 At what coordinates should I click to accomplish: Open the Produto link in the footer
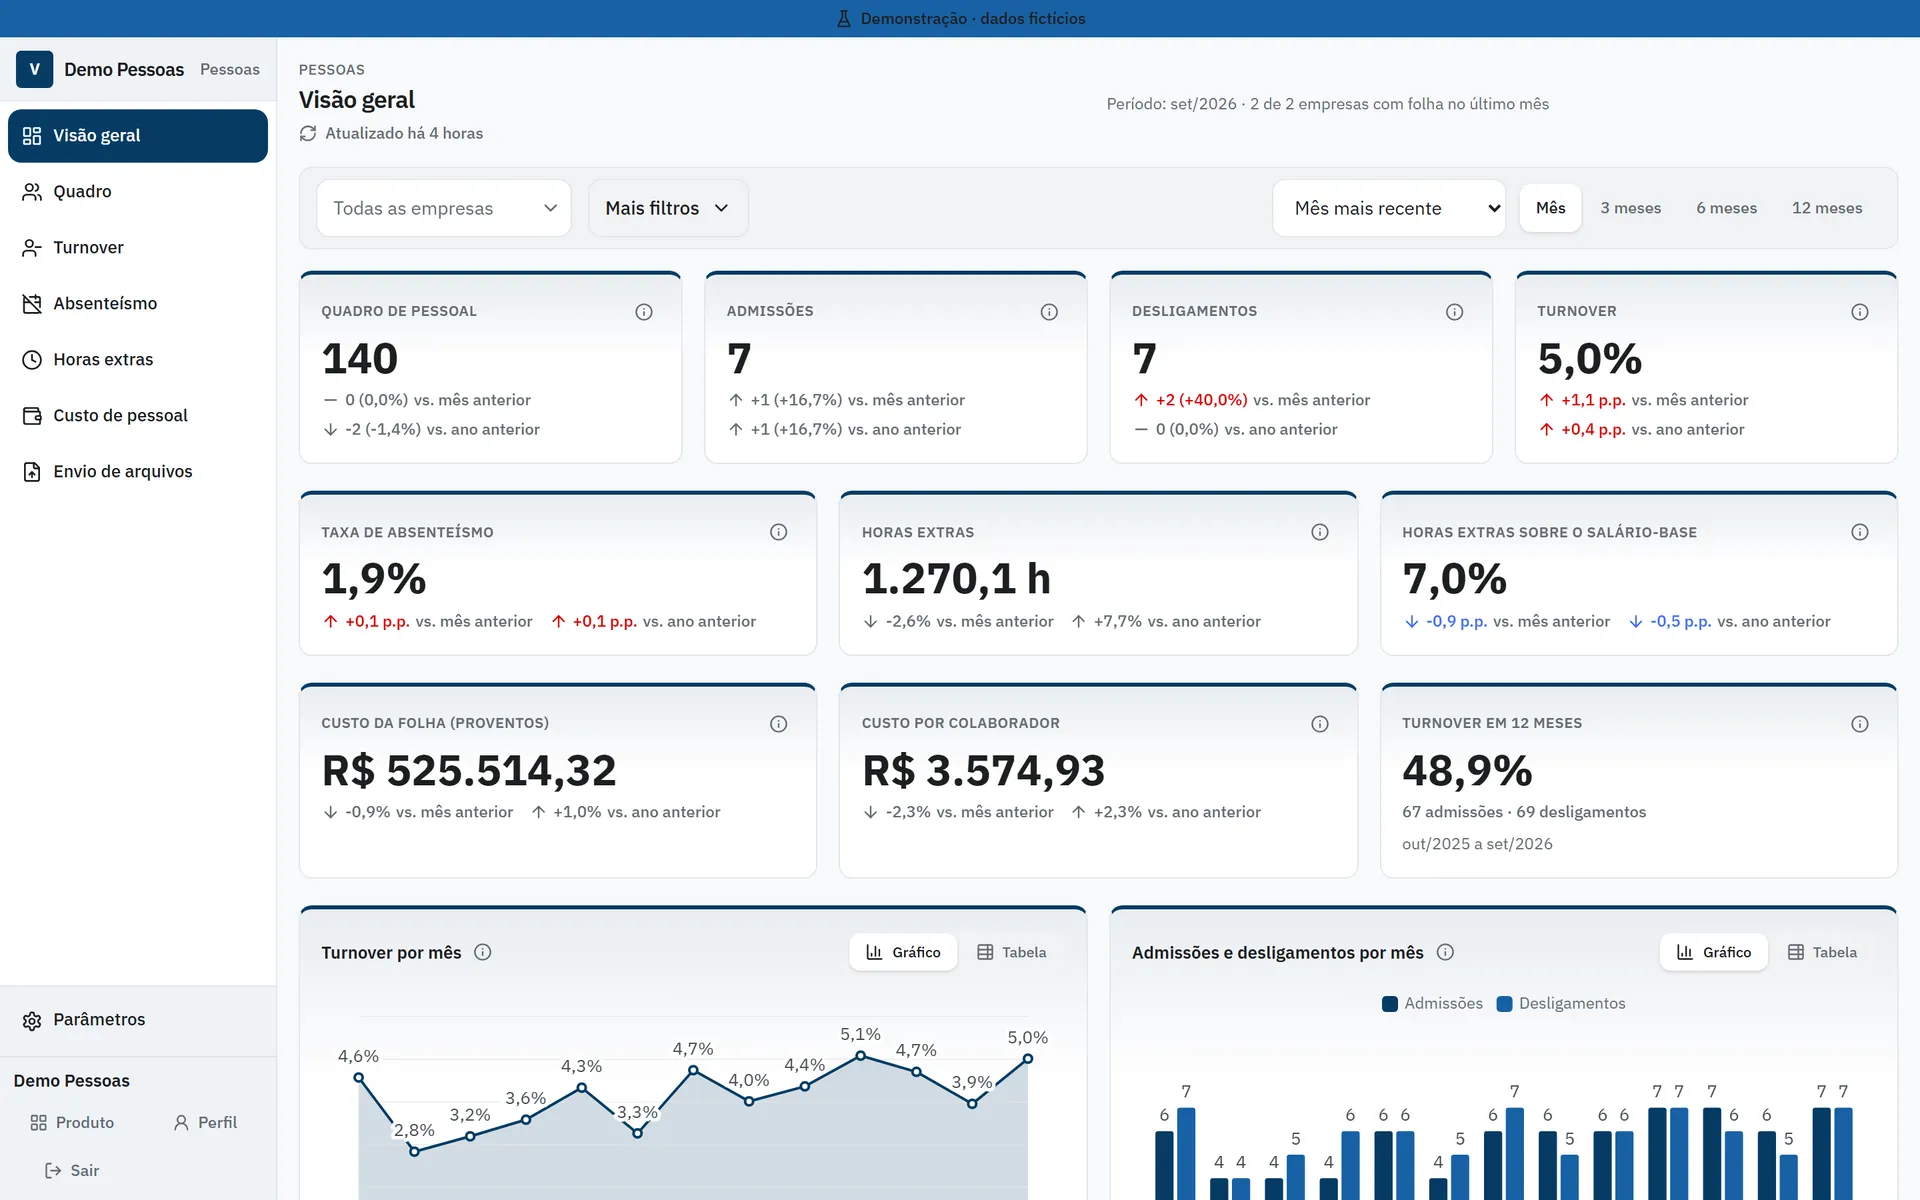pyautogui.click(x=72, y=1122)
